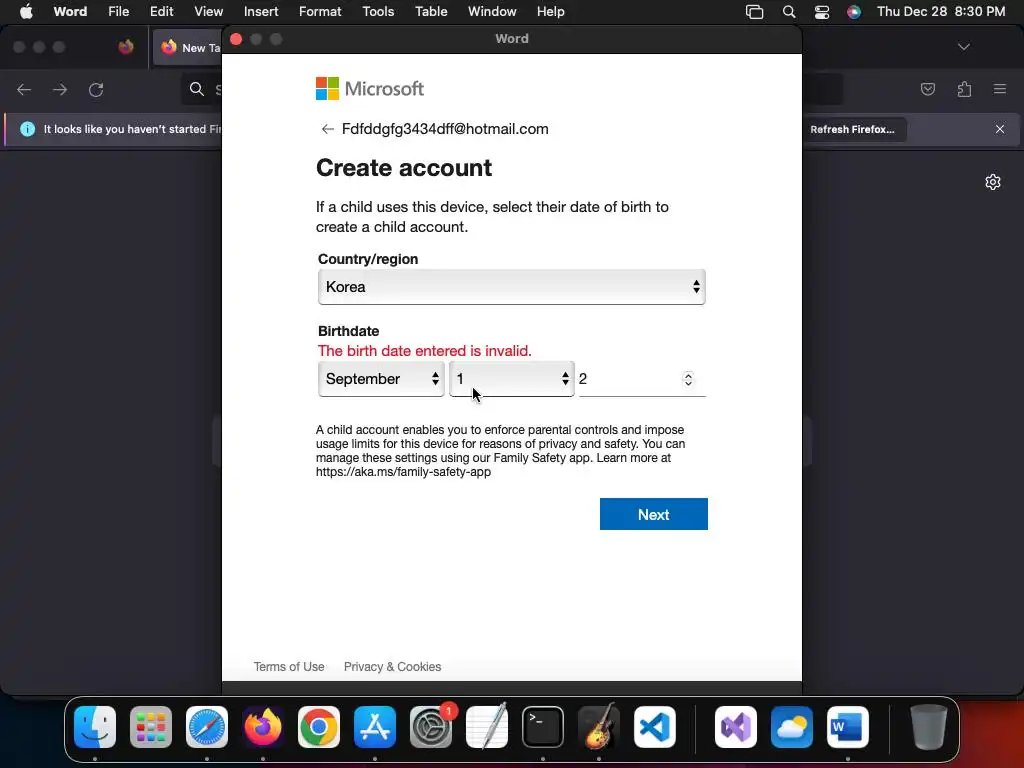Viewport: 1024px width, 768px height.
Task: Open the Tools menu
Action: click(x=378, y=12)
